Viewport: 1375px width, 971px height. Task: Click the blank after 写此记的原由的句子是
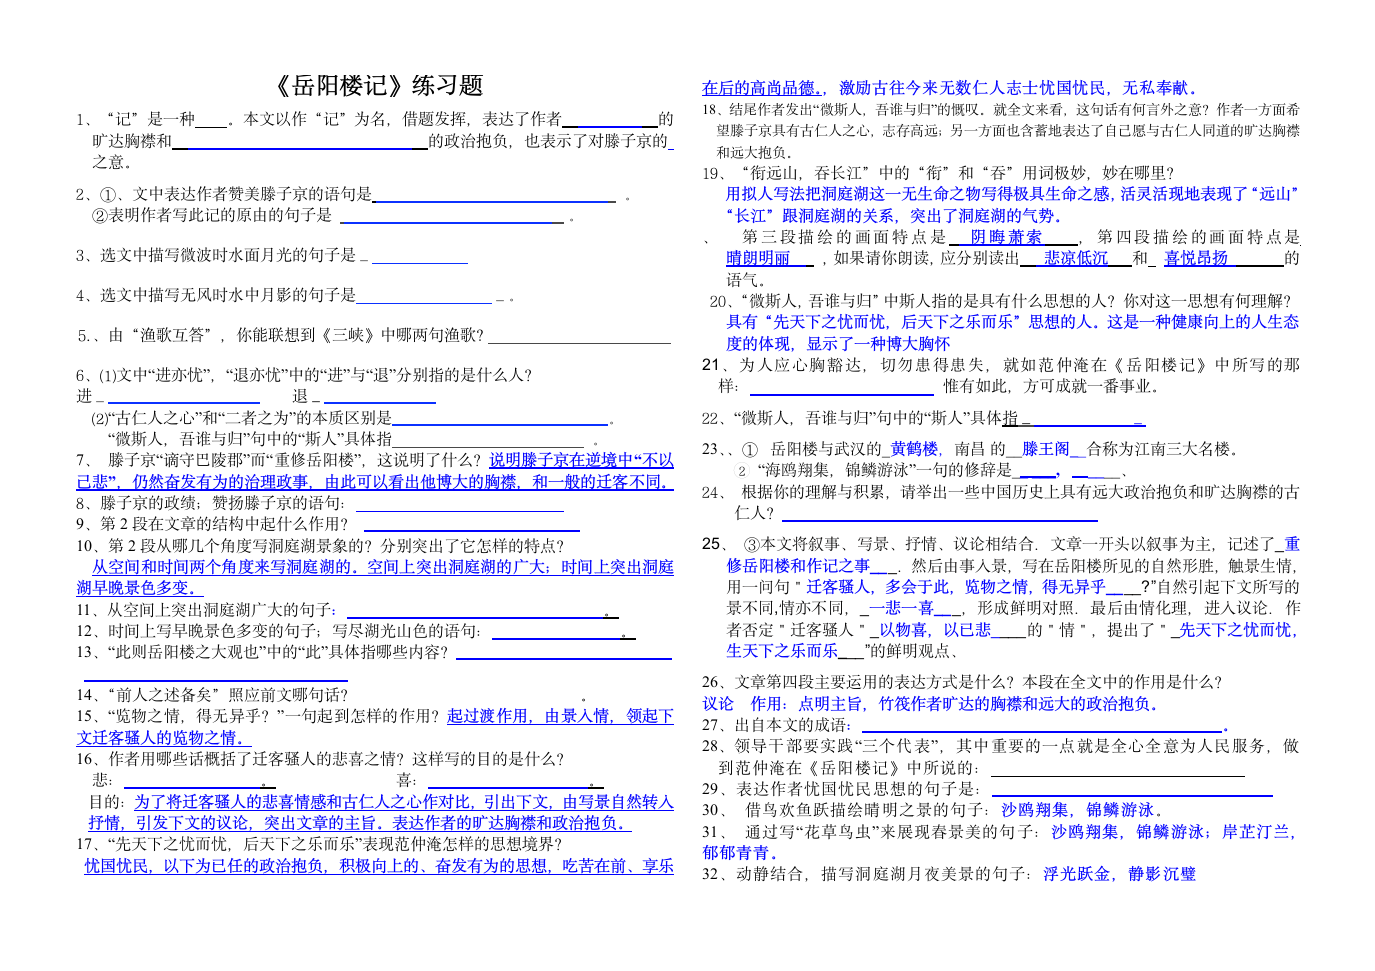(x=452, y=216)
